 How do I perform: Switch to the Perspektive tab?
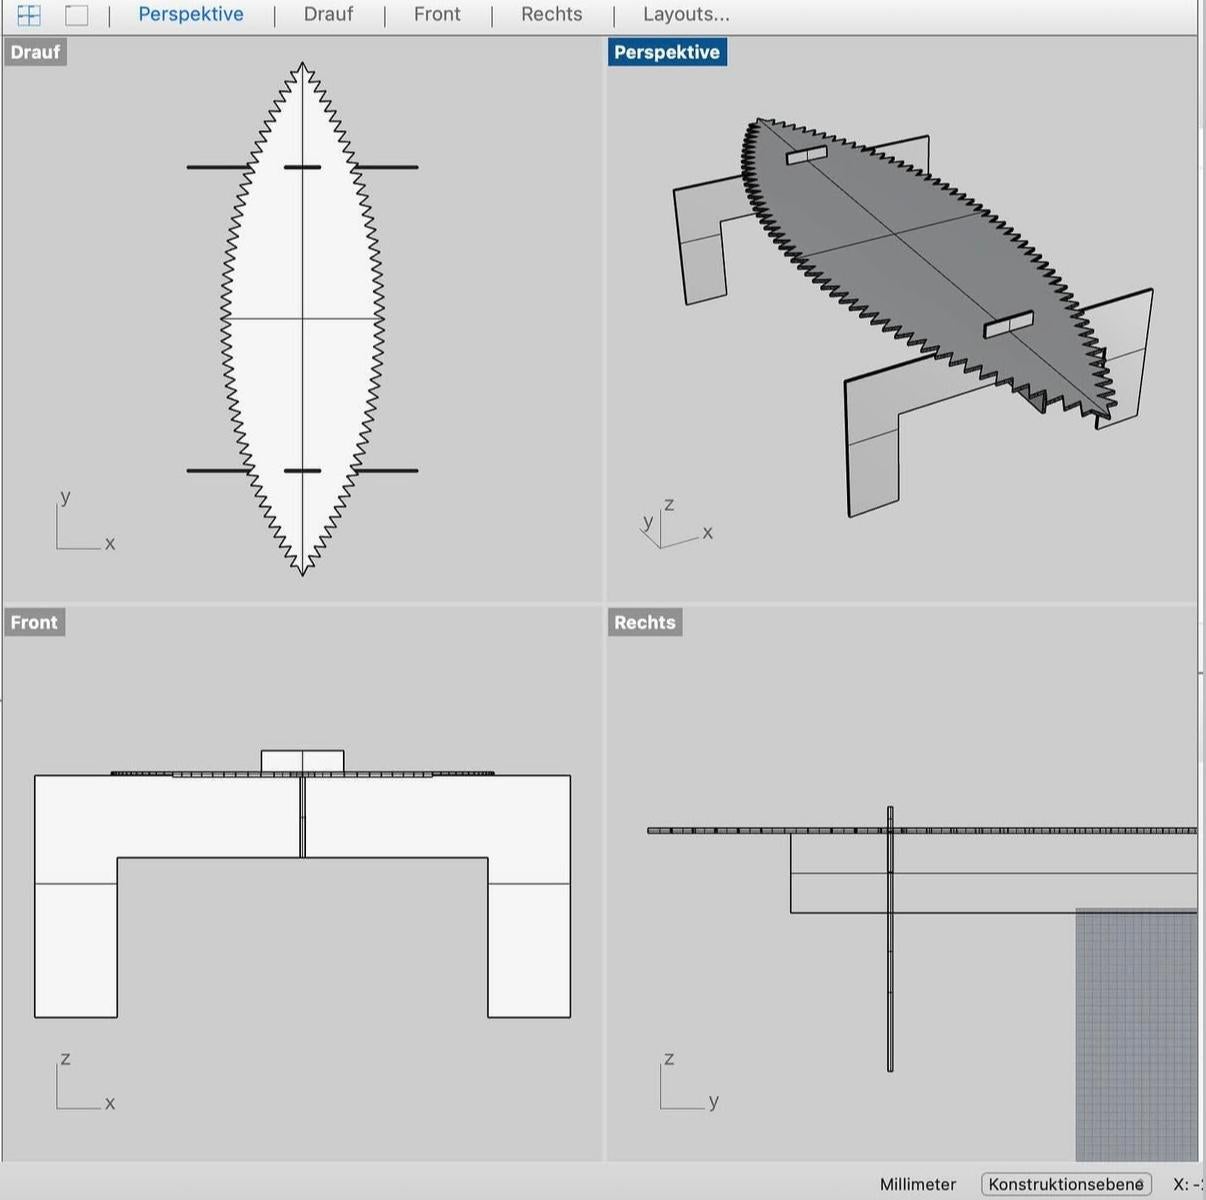[190, 15]
